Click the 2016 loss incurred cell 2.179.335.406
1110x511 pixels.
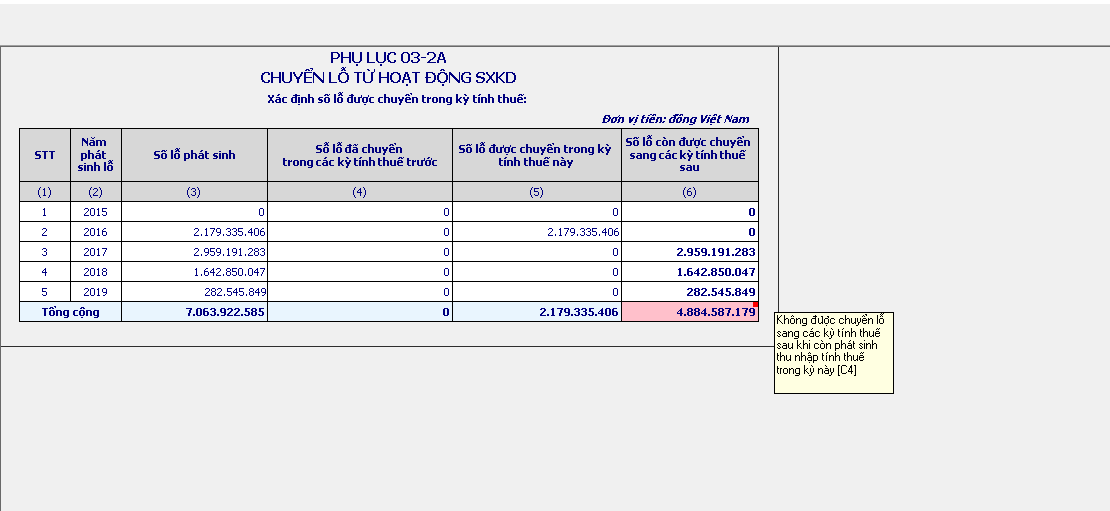(194, 232)
